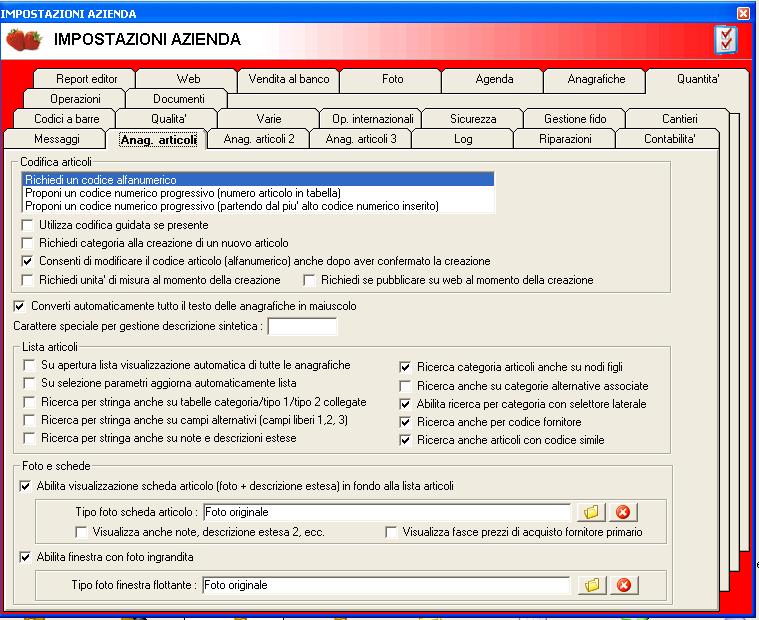Screen dimensions: 759x620
Task: Switch to Anag. articoli 2 tab
Action: coord(259,139)
